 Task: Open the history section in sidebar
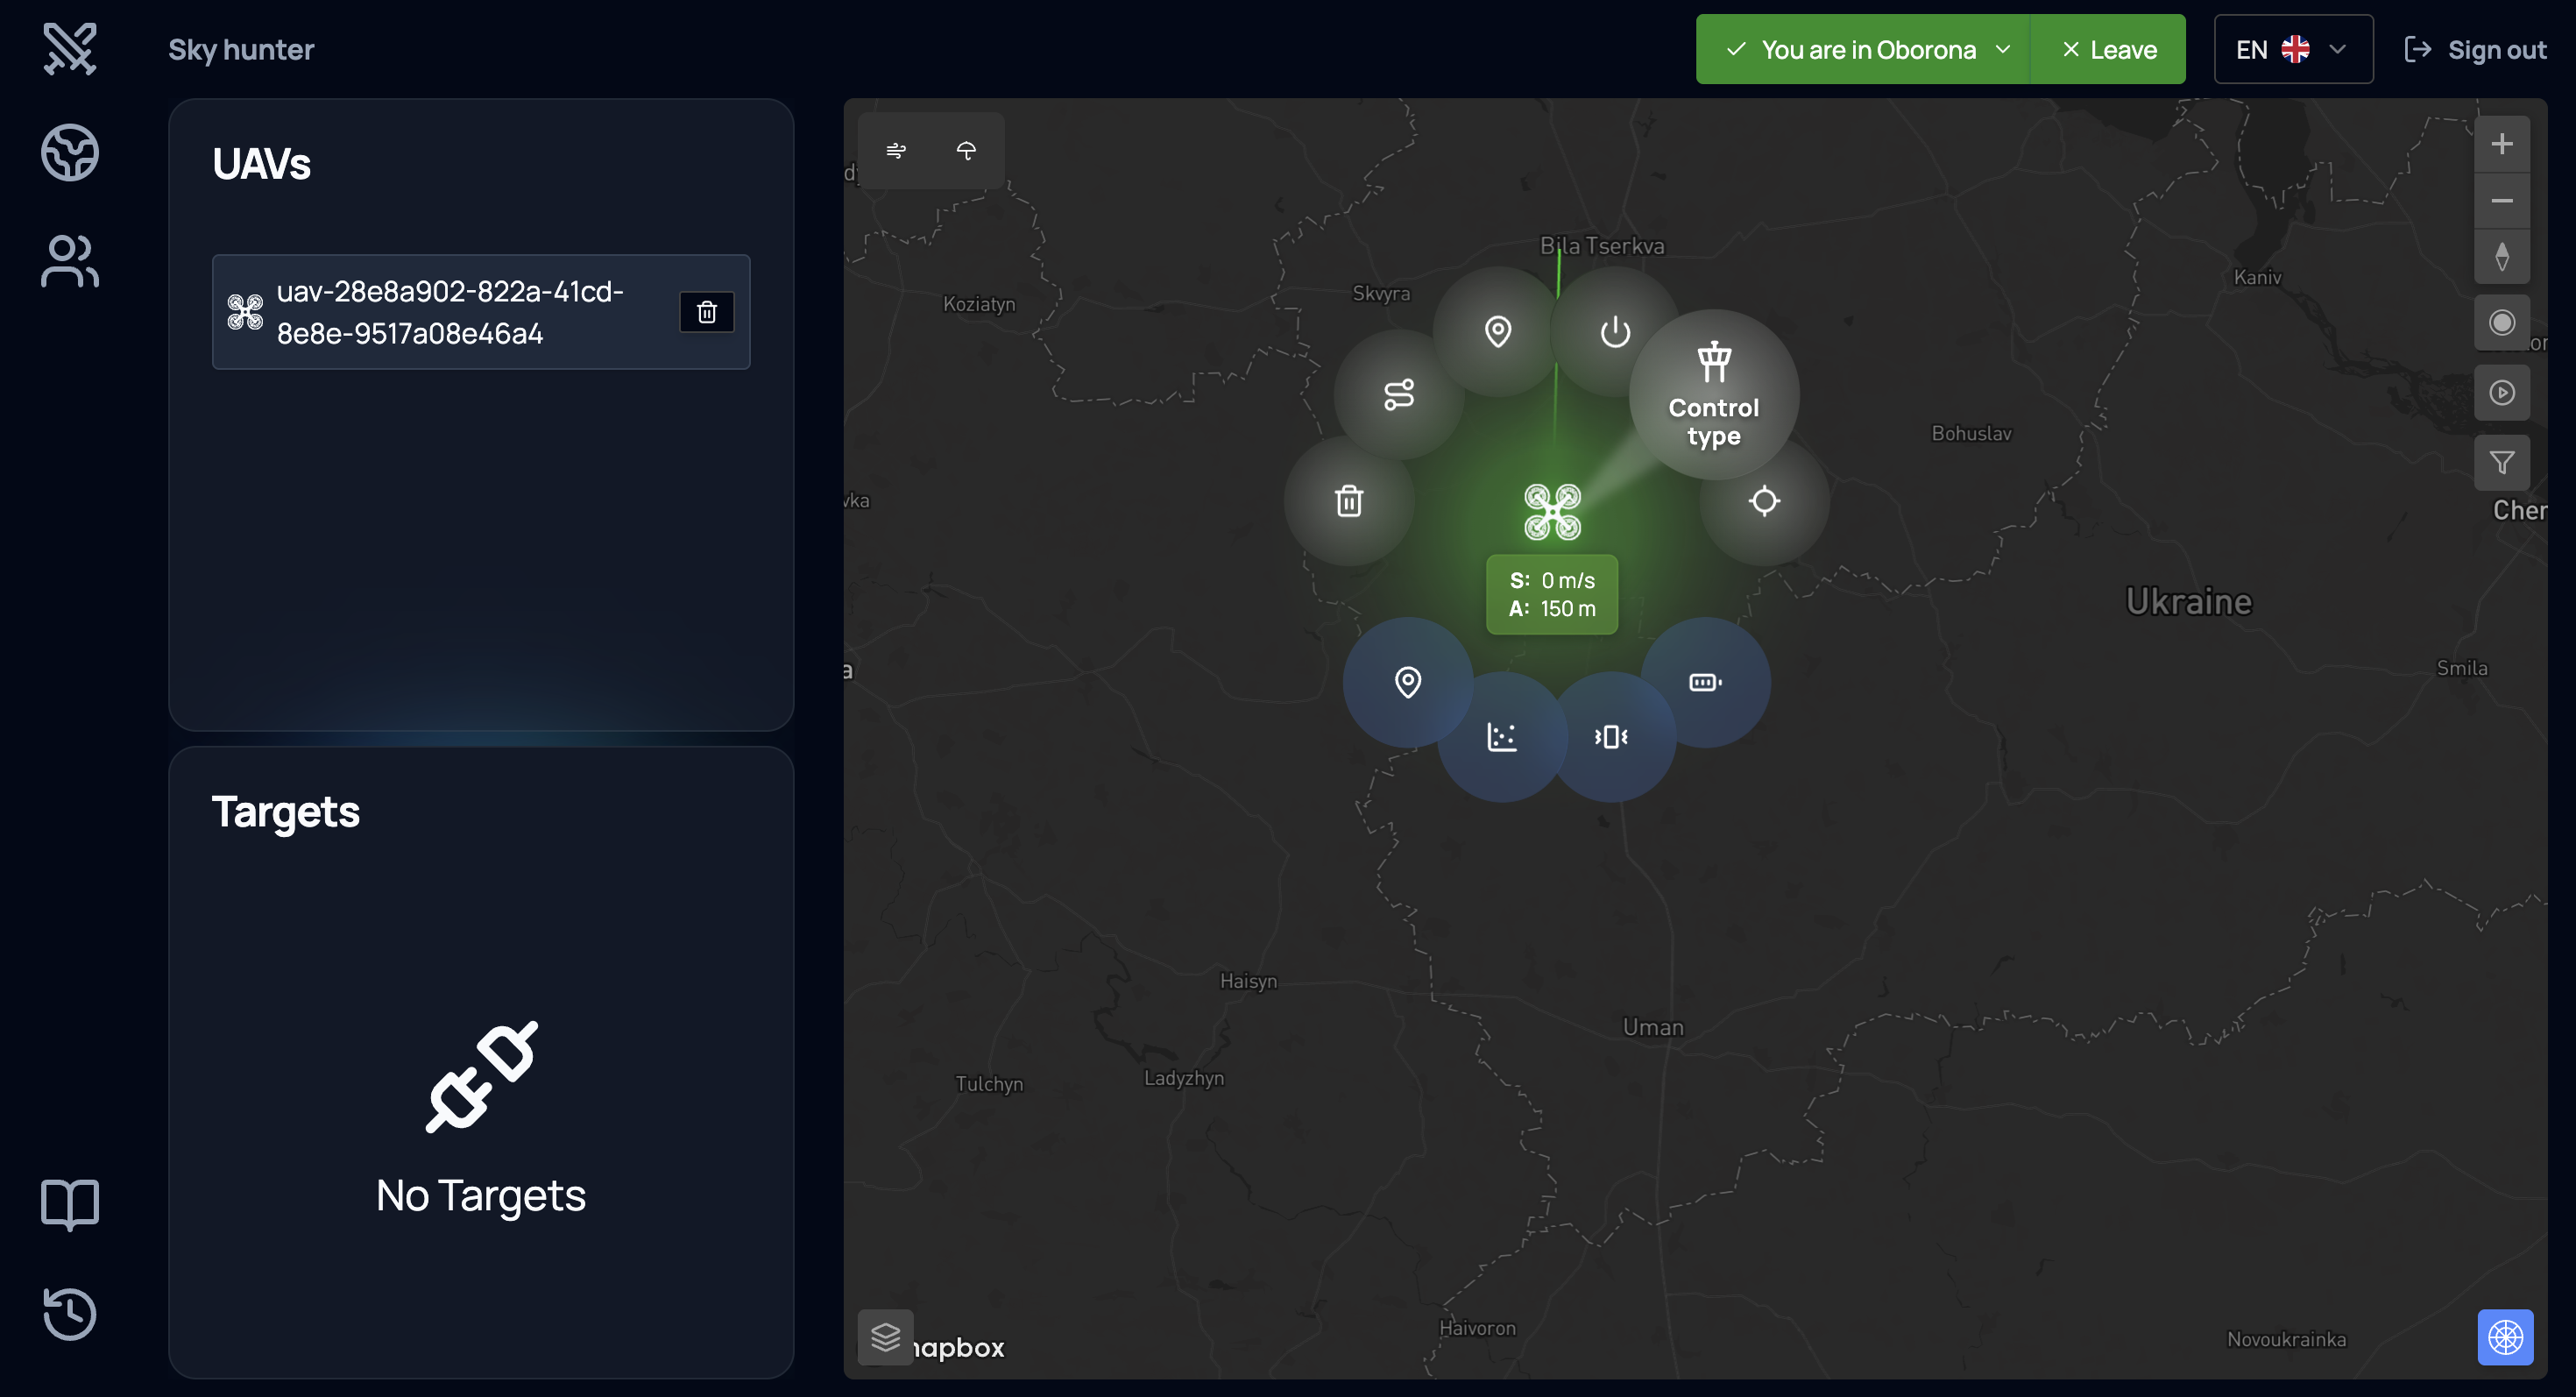tap(70, 1313)
